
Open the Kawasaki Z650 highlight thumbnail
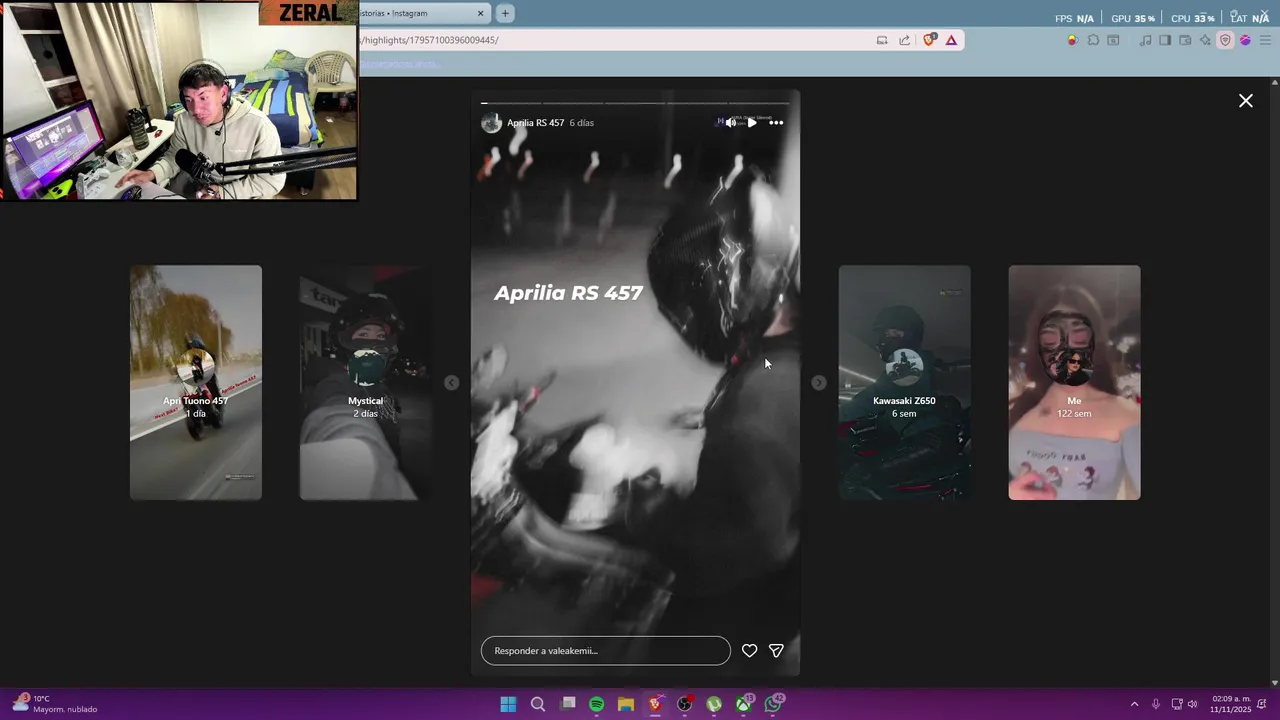coord(904,382)
